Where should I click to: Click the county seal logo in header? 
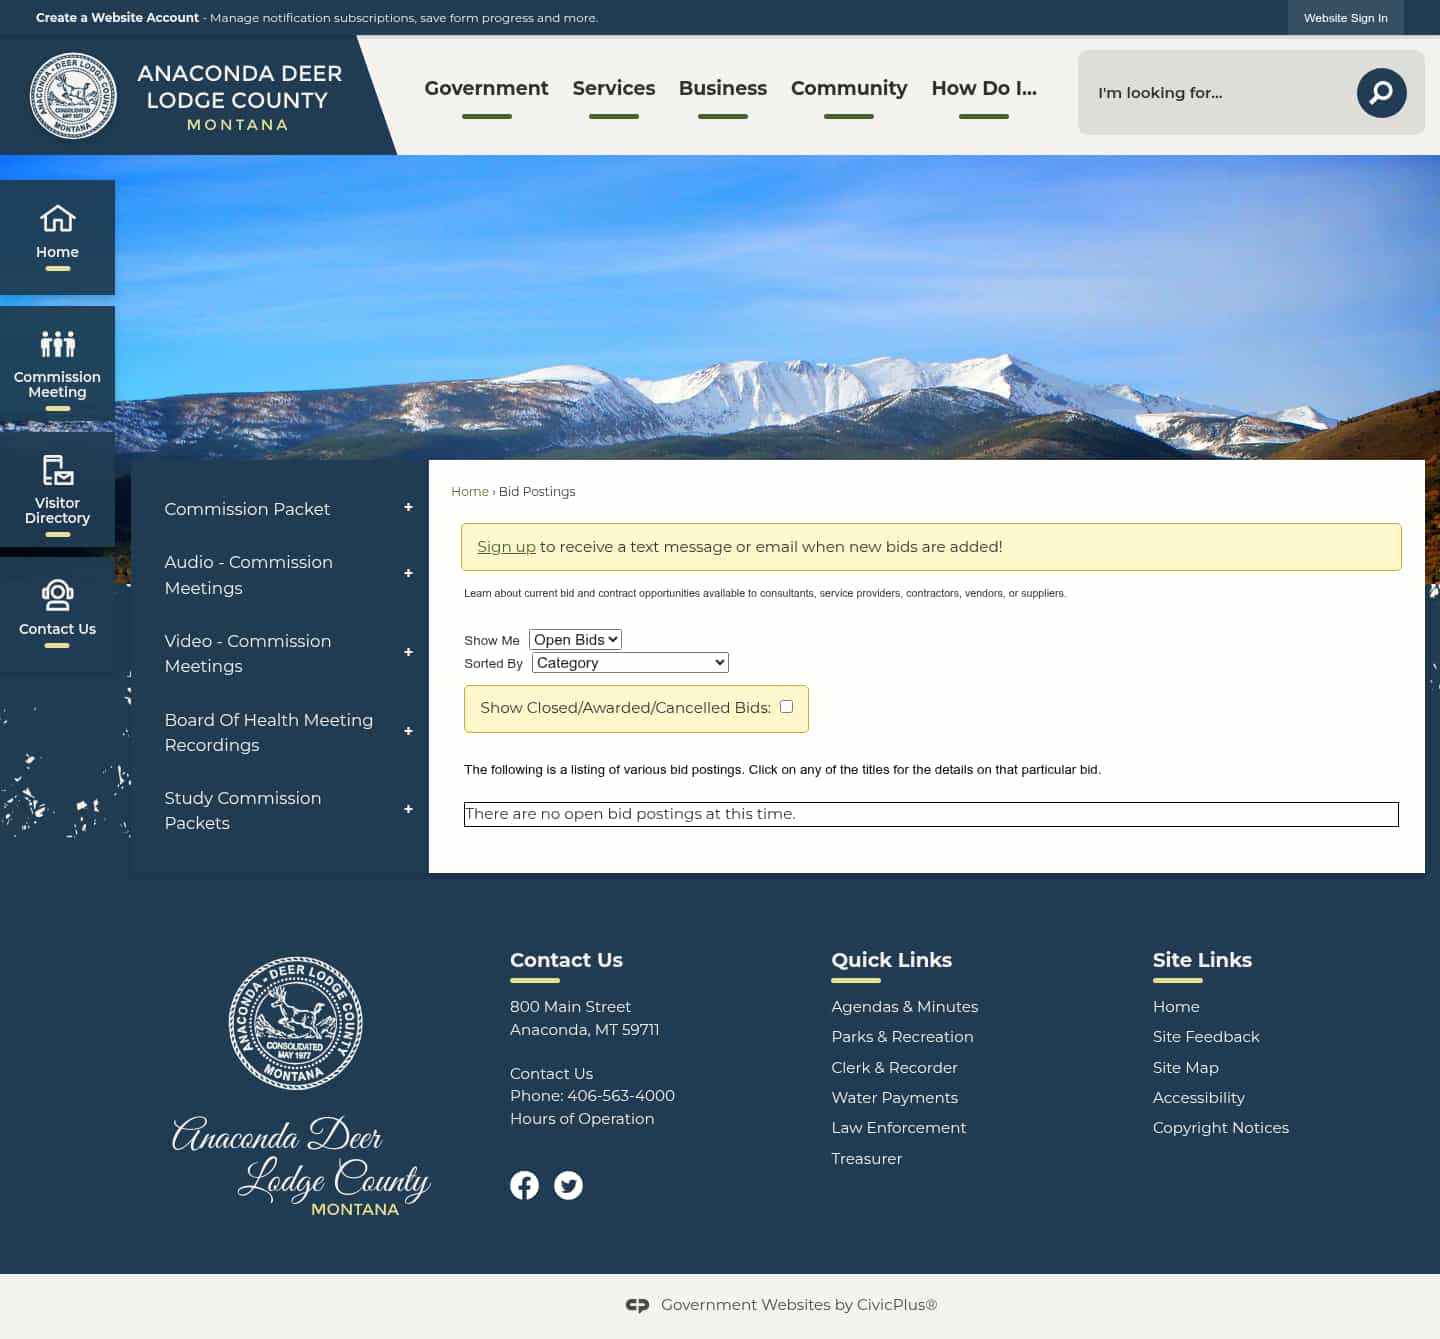point(72,96)
